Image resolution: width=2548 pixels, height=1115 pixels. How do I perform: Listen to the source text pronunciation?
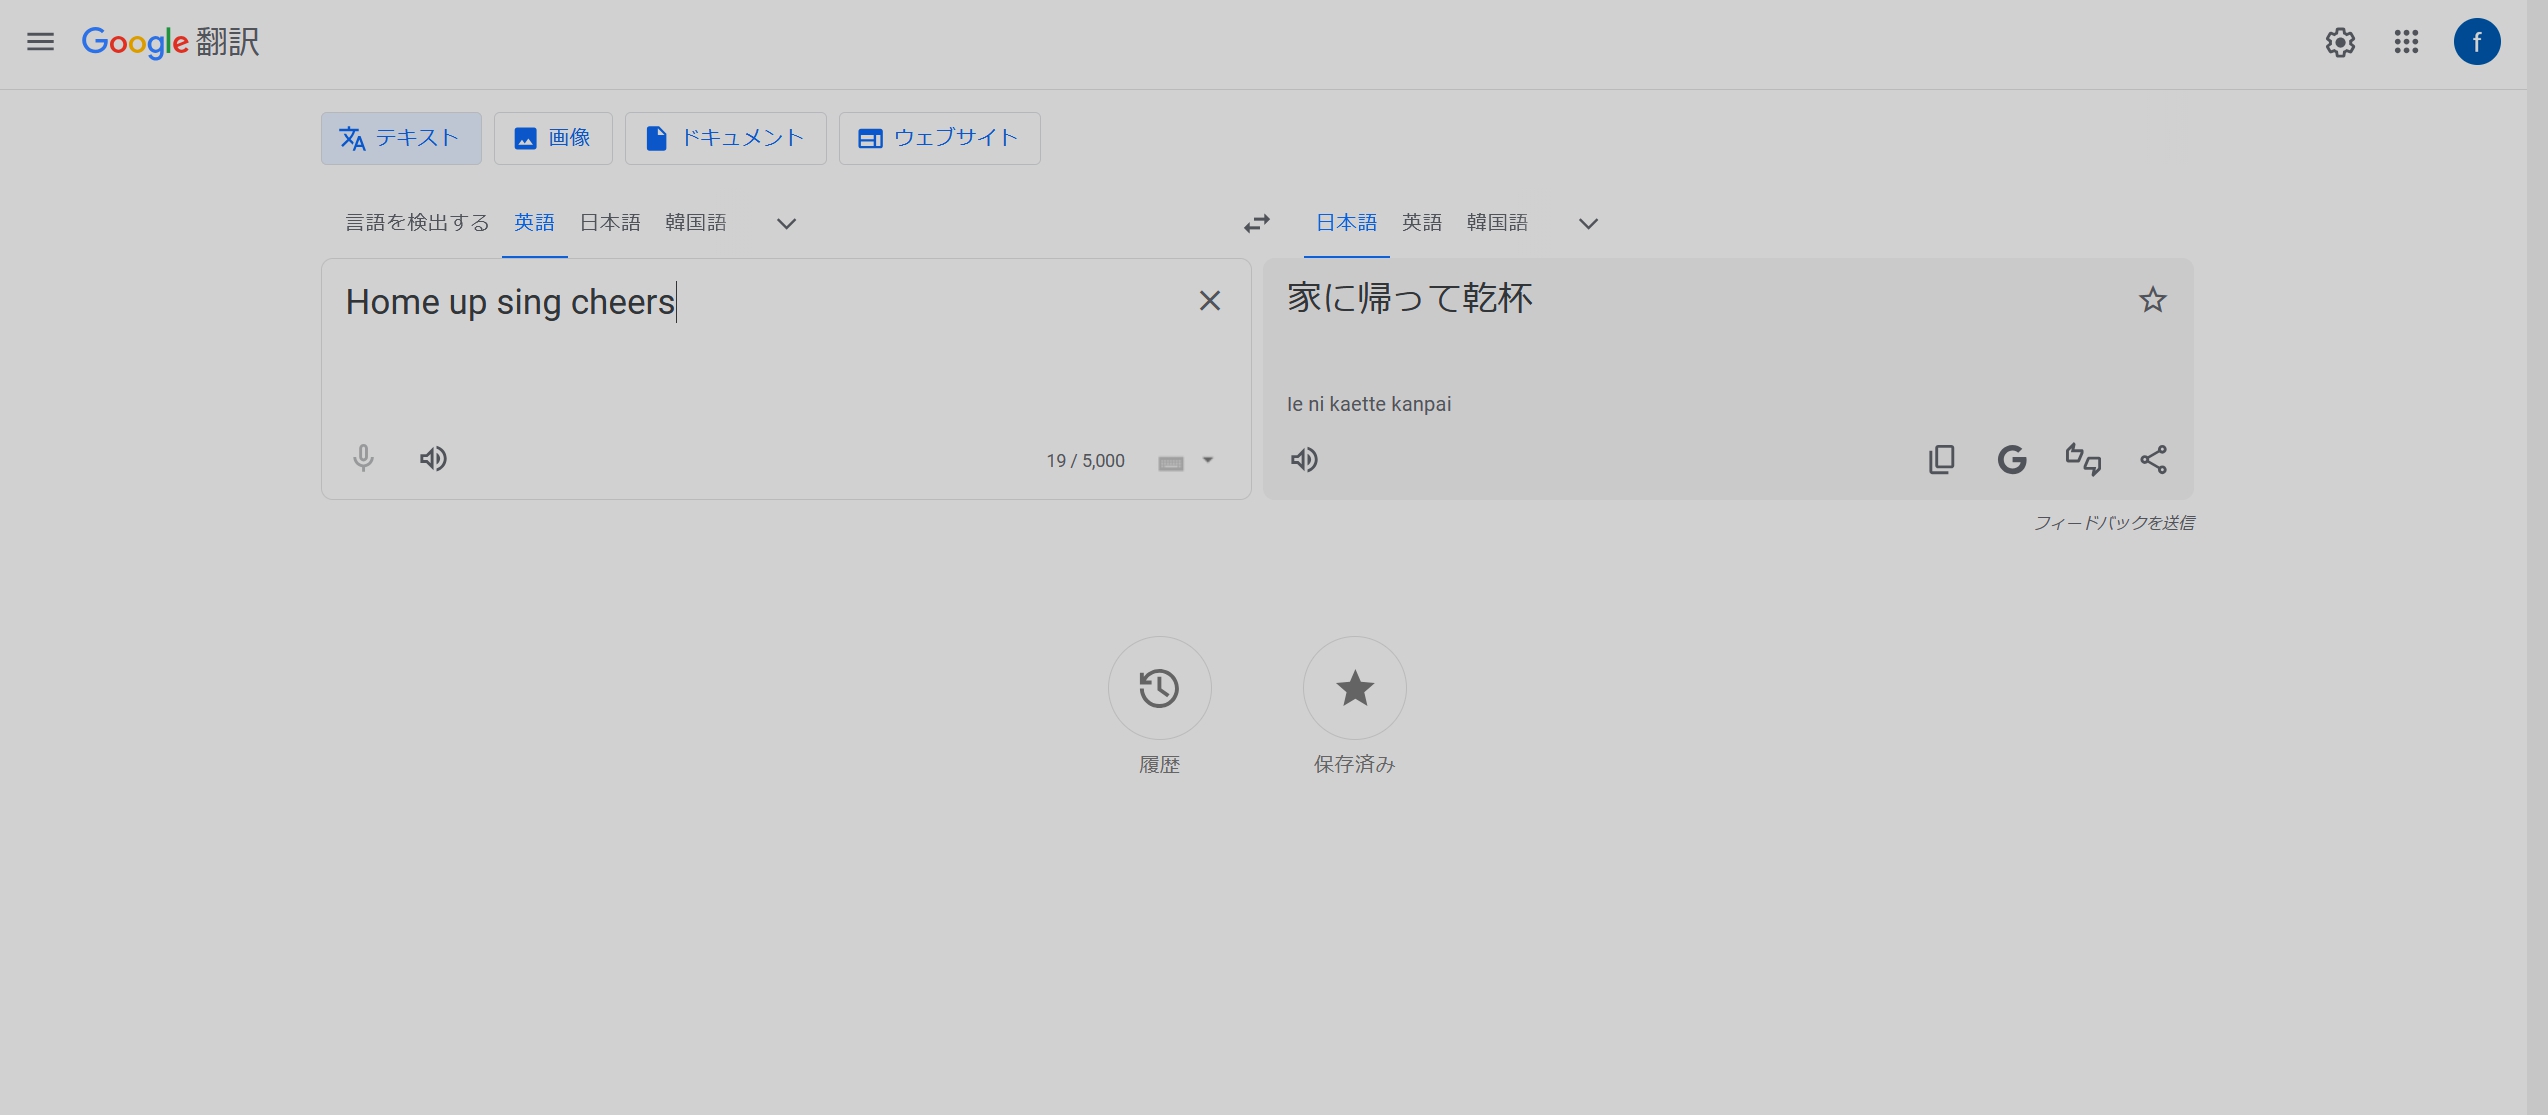[x=433, y=459]
